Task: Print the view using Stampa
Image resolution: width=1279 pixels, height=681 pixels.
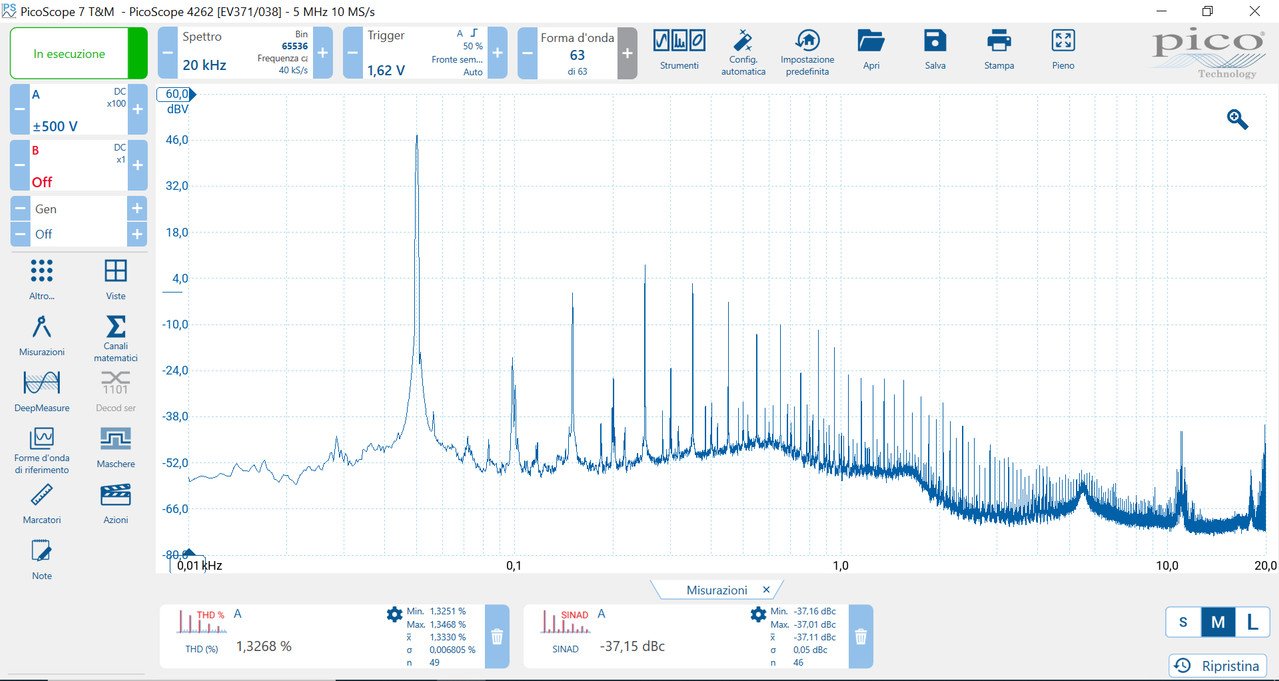Action: [999, 49]
